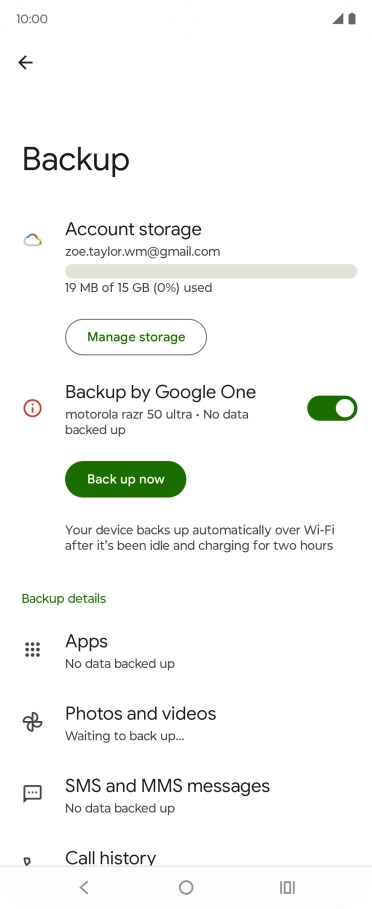This screenshot has width=372, height=909.
Task: Tap the Photos pinwheel icon
Action: point(32,722)
